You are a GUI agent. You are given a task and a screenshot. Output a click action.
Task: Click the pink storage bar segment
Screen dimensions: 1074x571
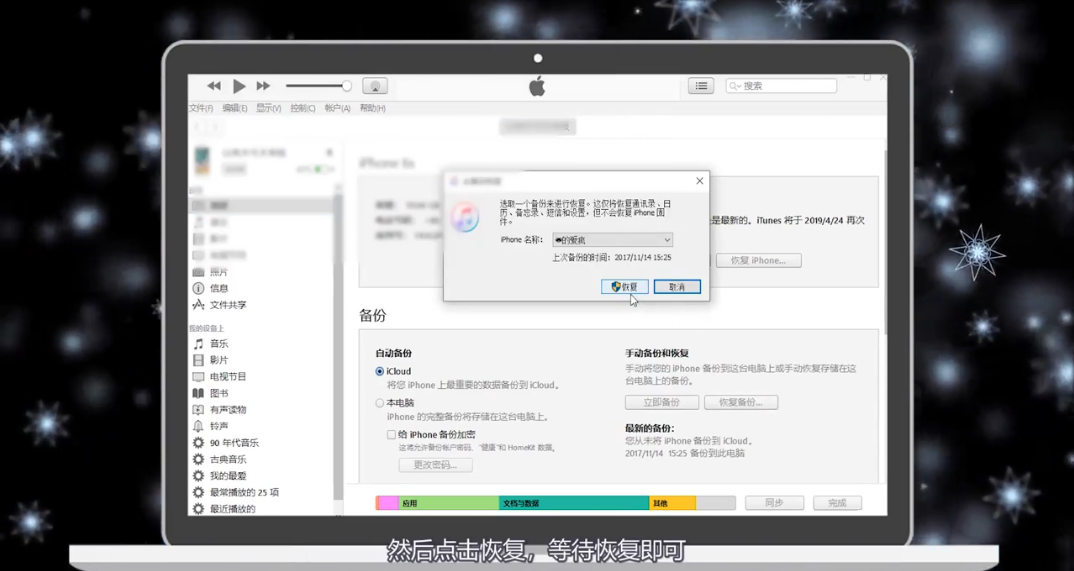click(388, 503)
